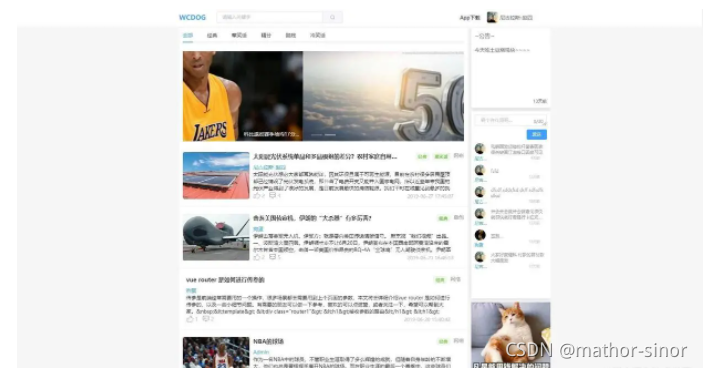Screen dimensions: 703x368
Task: Click the green tag on the drone post
Action: pos(443,218)
